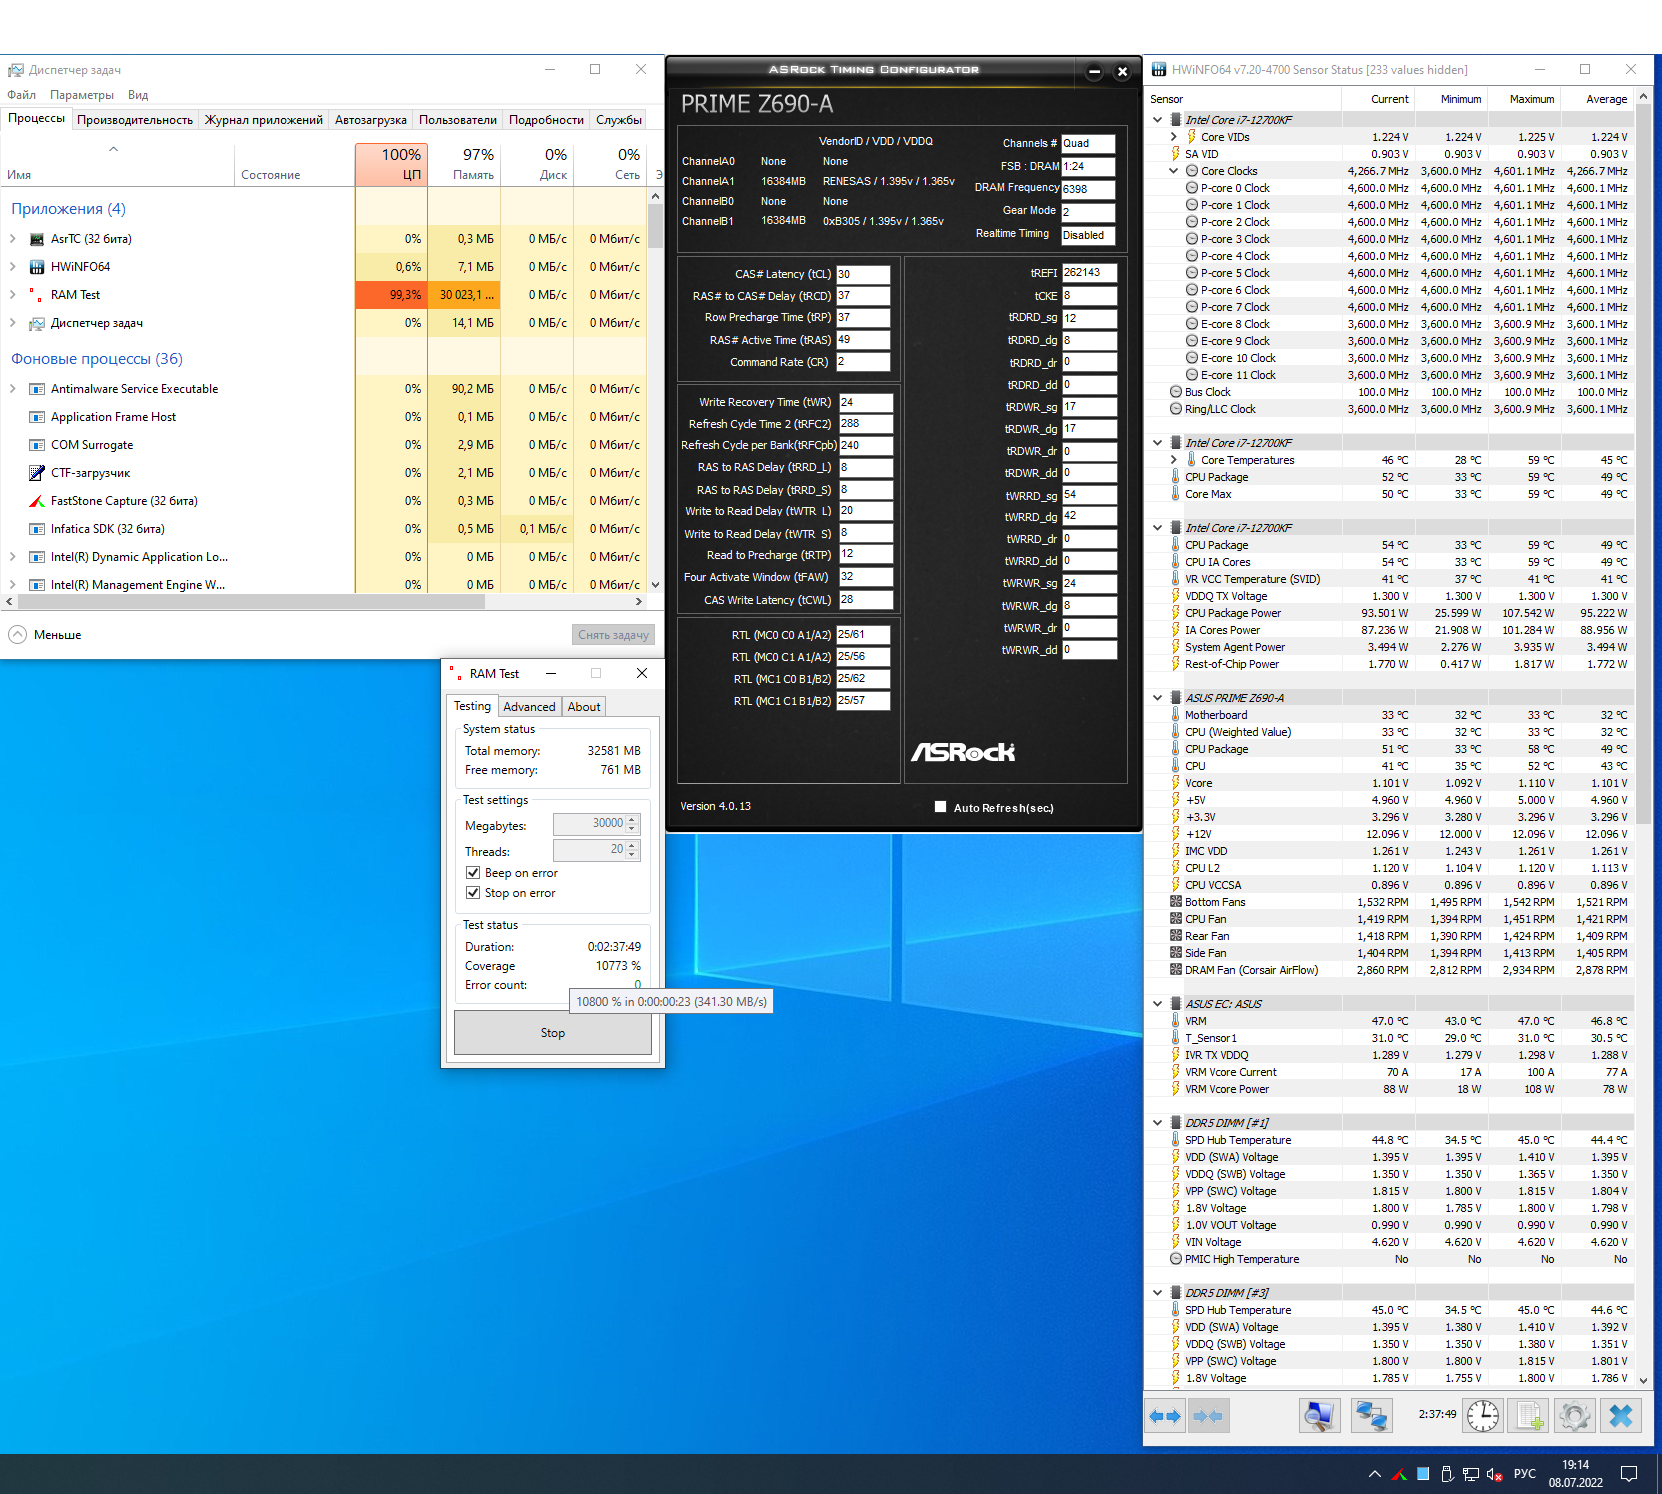
Task: Click Antimalware Service Executable process icon
Action: [37, 389]
